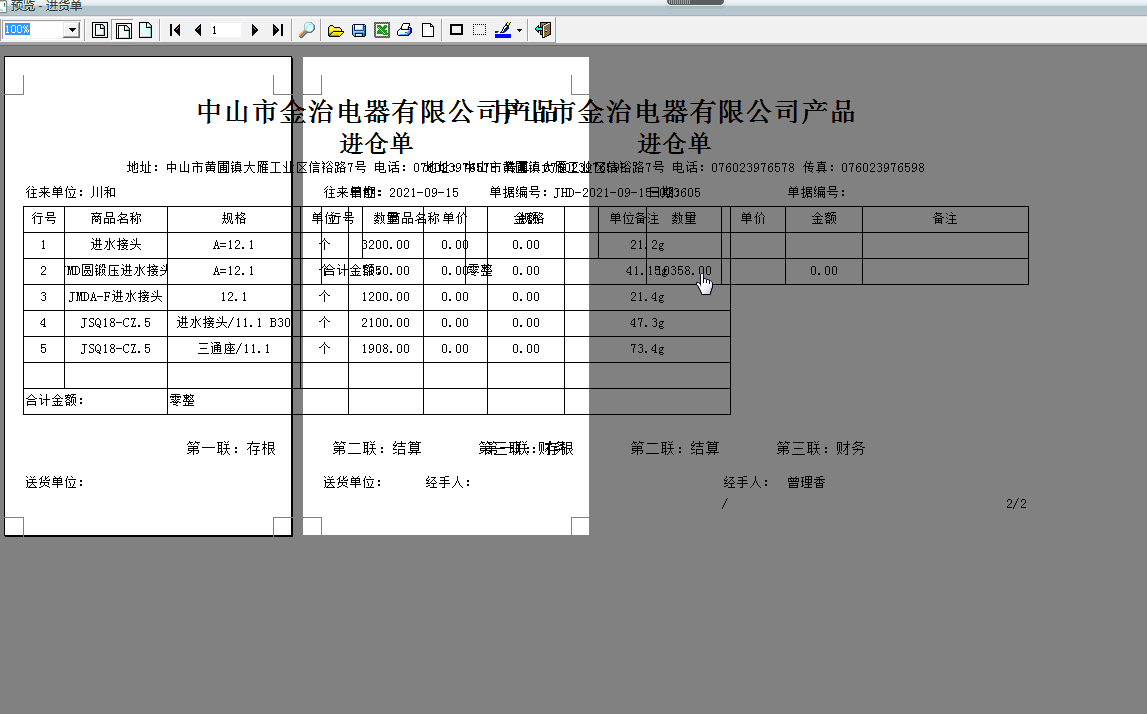Click the pen with blue underline color tool
Viewport: 1147px width, 714px height.
[503, 30]
